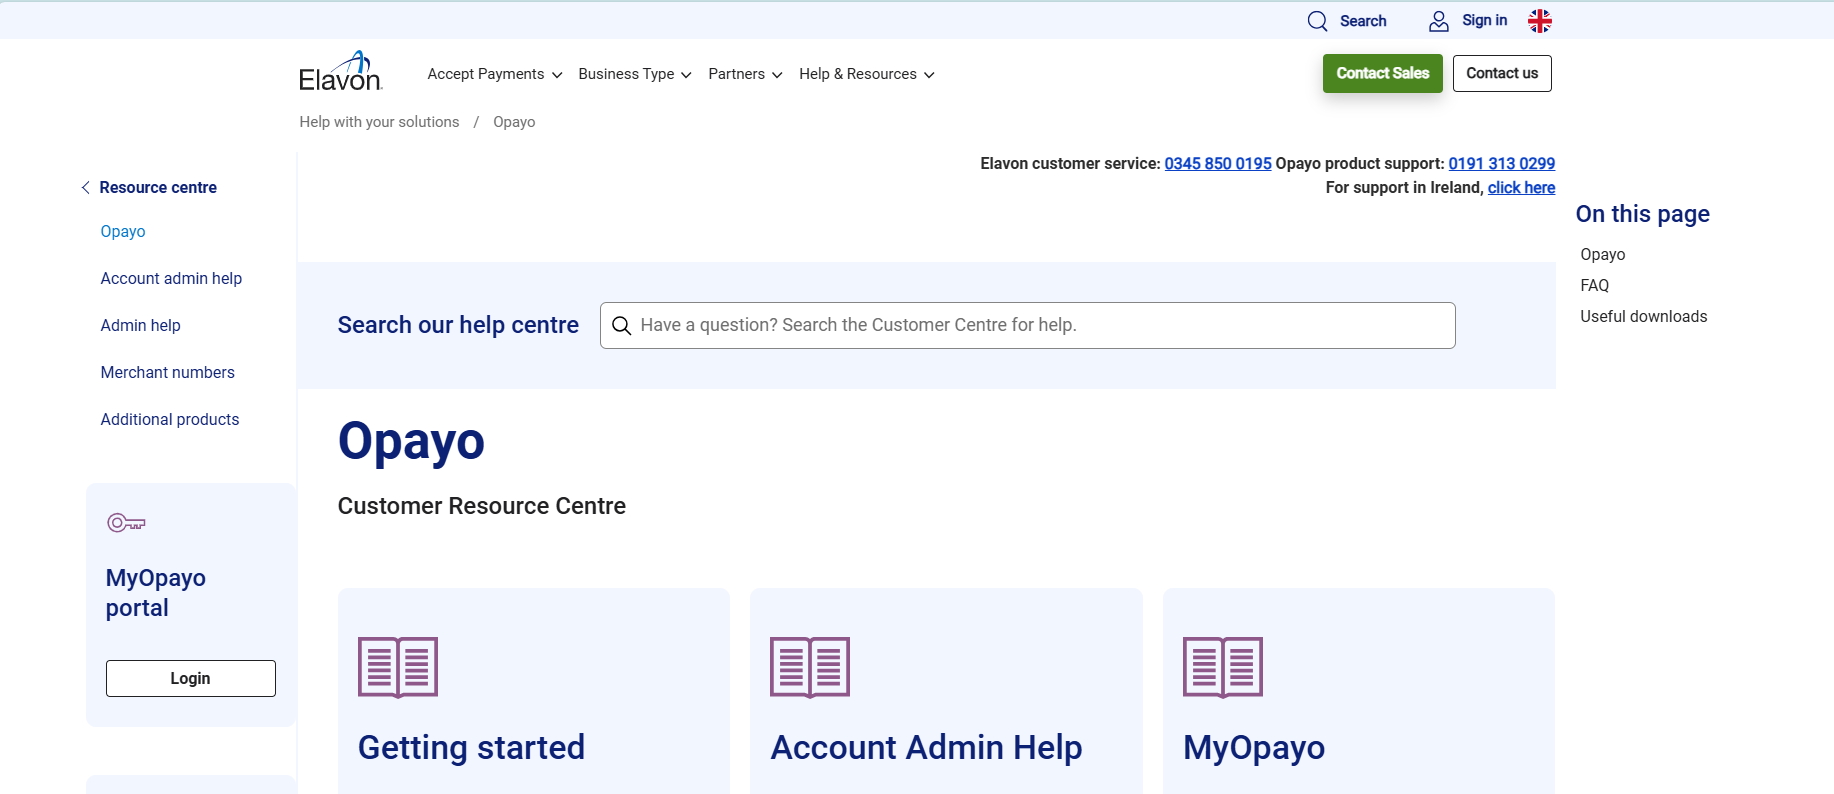The height and width of the screenshot is (794, 1834).
Task: Expand the Help & Resources menu
Action: [x=867, y=74]
